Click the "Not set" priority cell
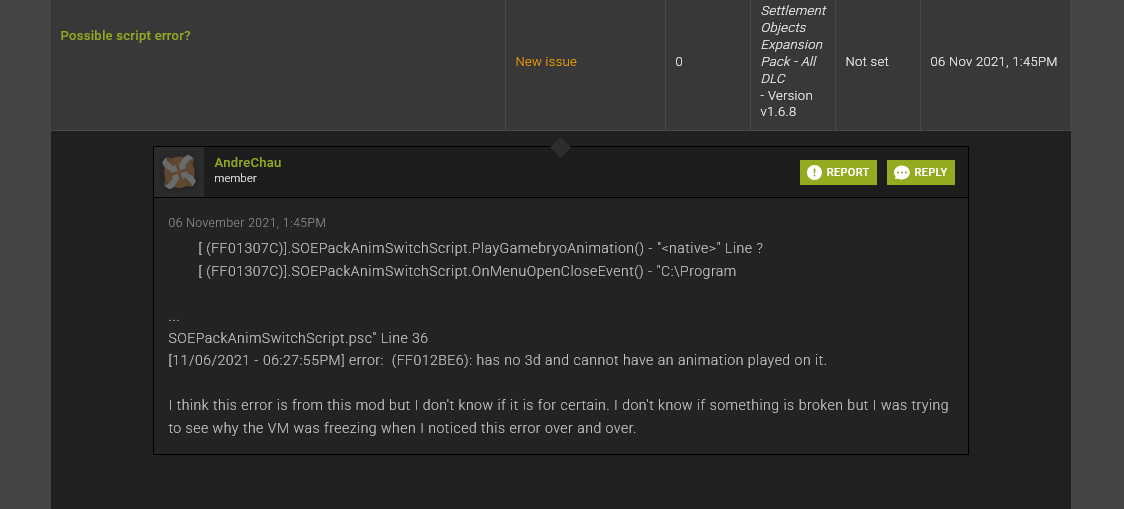Screen dimensions: 1124x509 click(x=867, y=62)
